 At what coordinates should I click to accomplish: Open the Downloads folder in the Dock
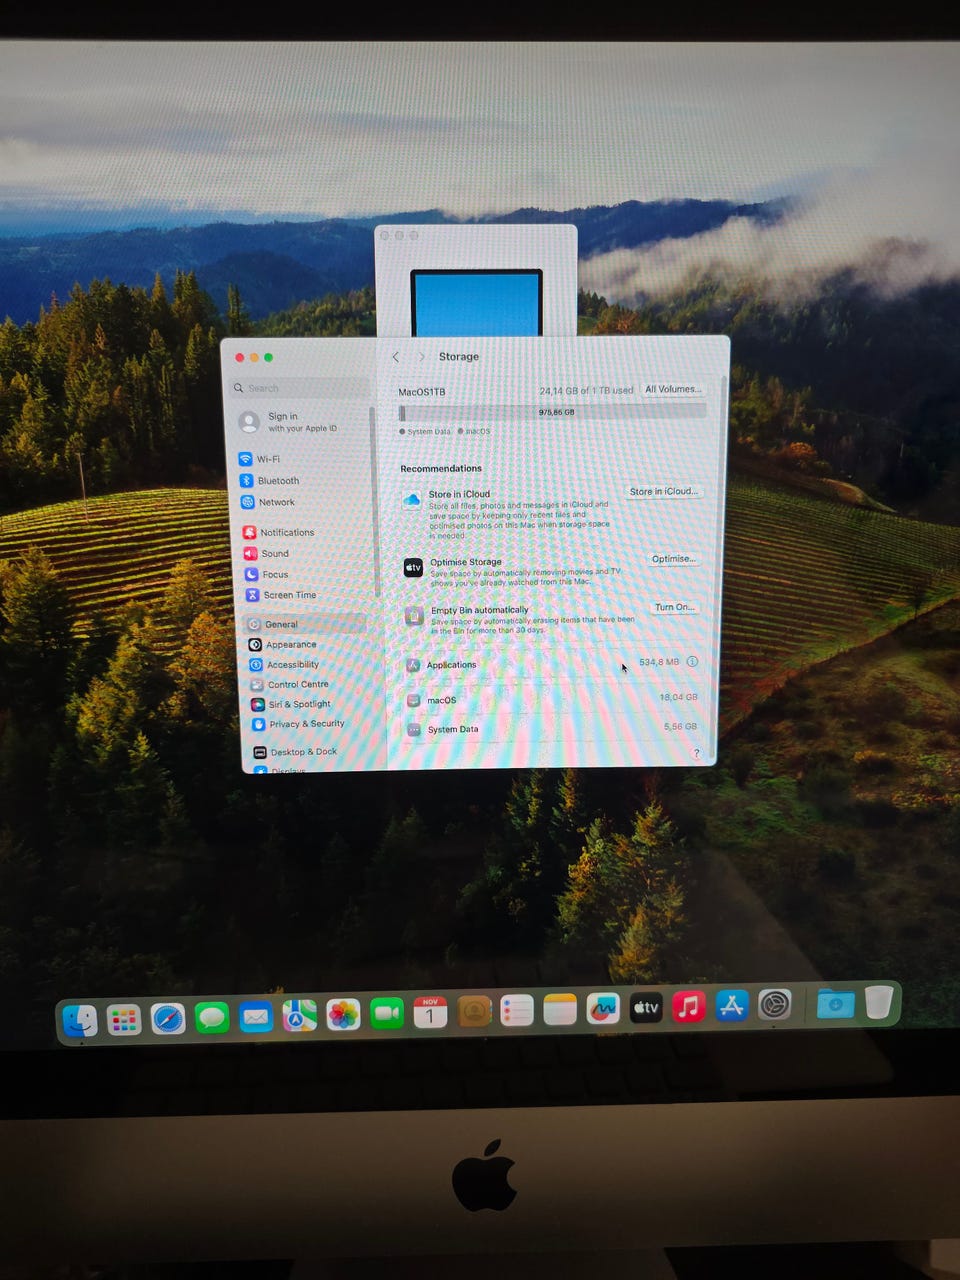click(x=835, y=1004)
